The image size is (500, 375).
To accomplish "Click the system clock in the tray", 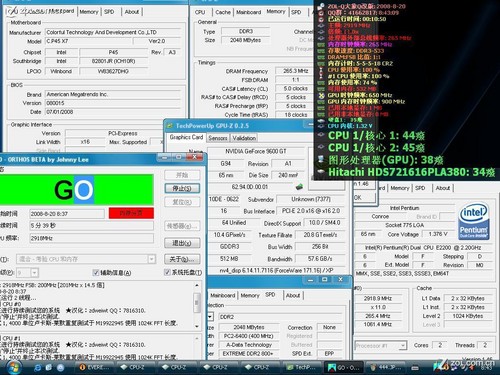I will coord(487,368).
